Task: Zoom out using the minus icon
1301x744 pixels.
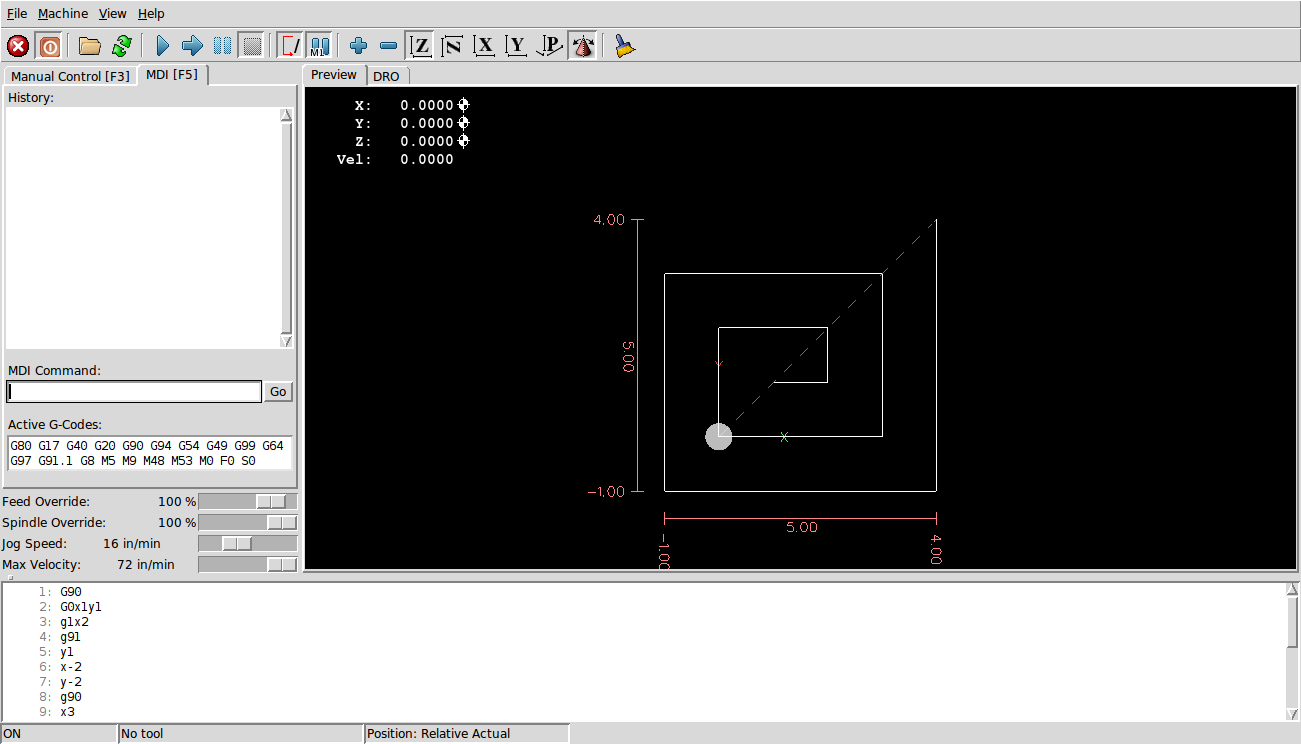Action: tap(389, 46)
